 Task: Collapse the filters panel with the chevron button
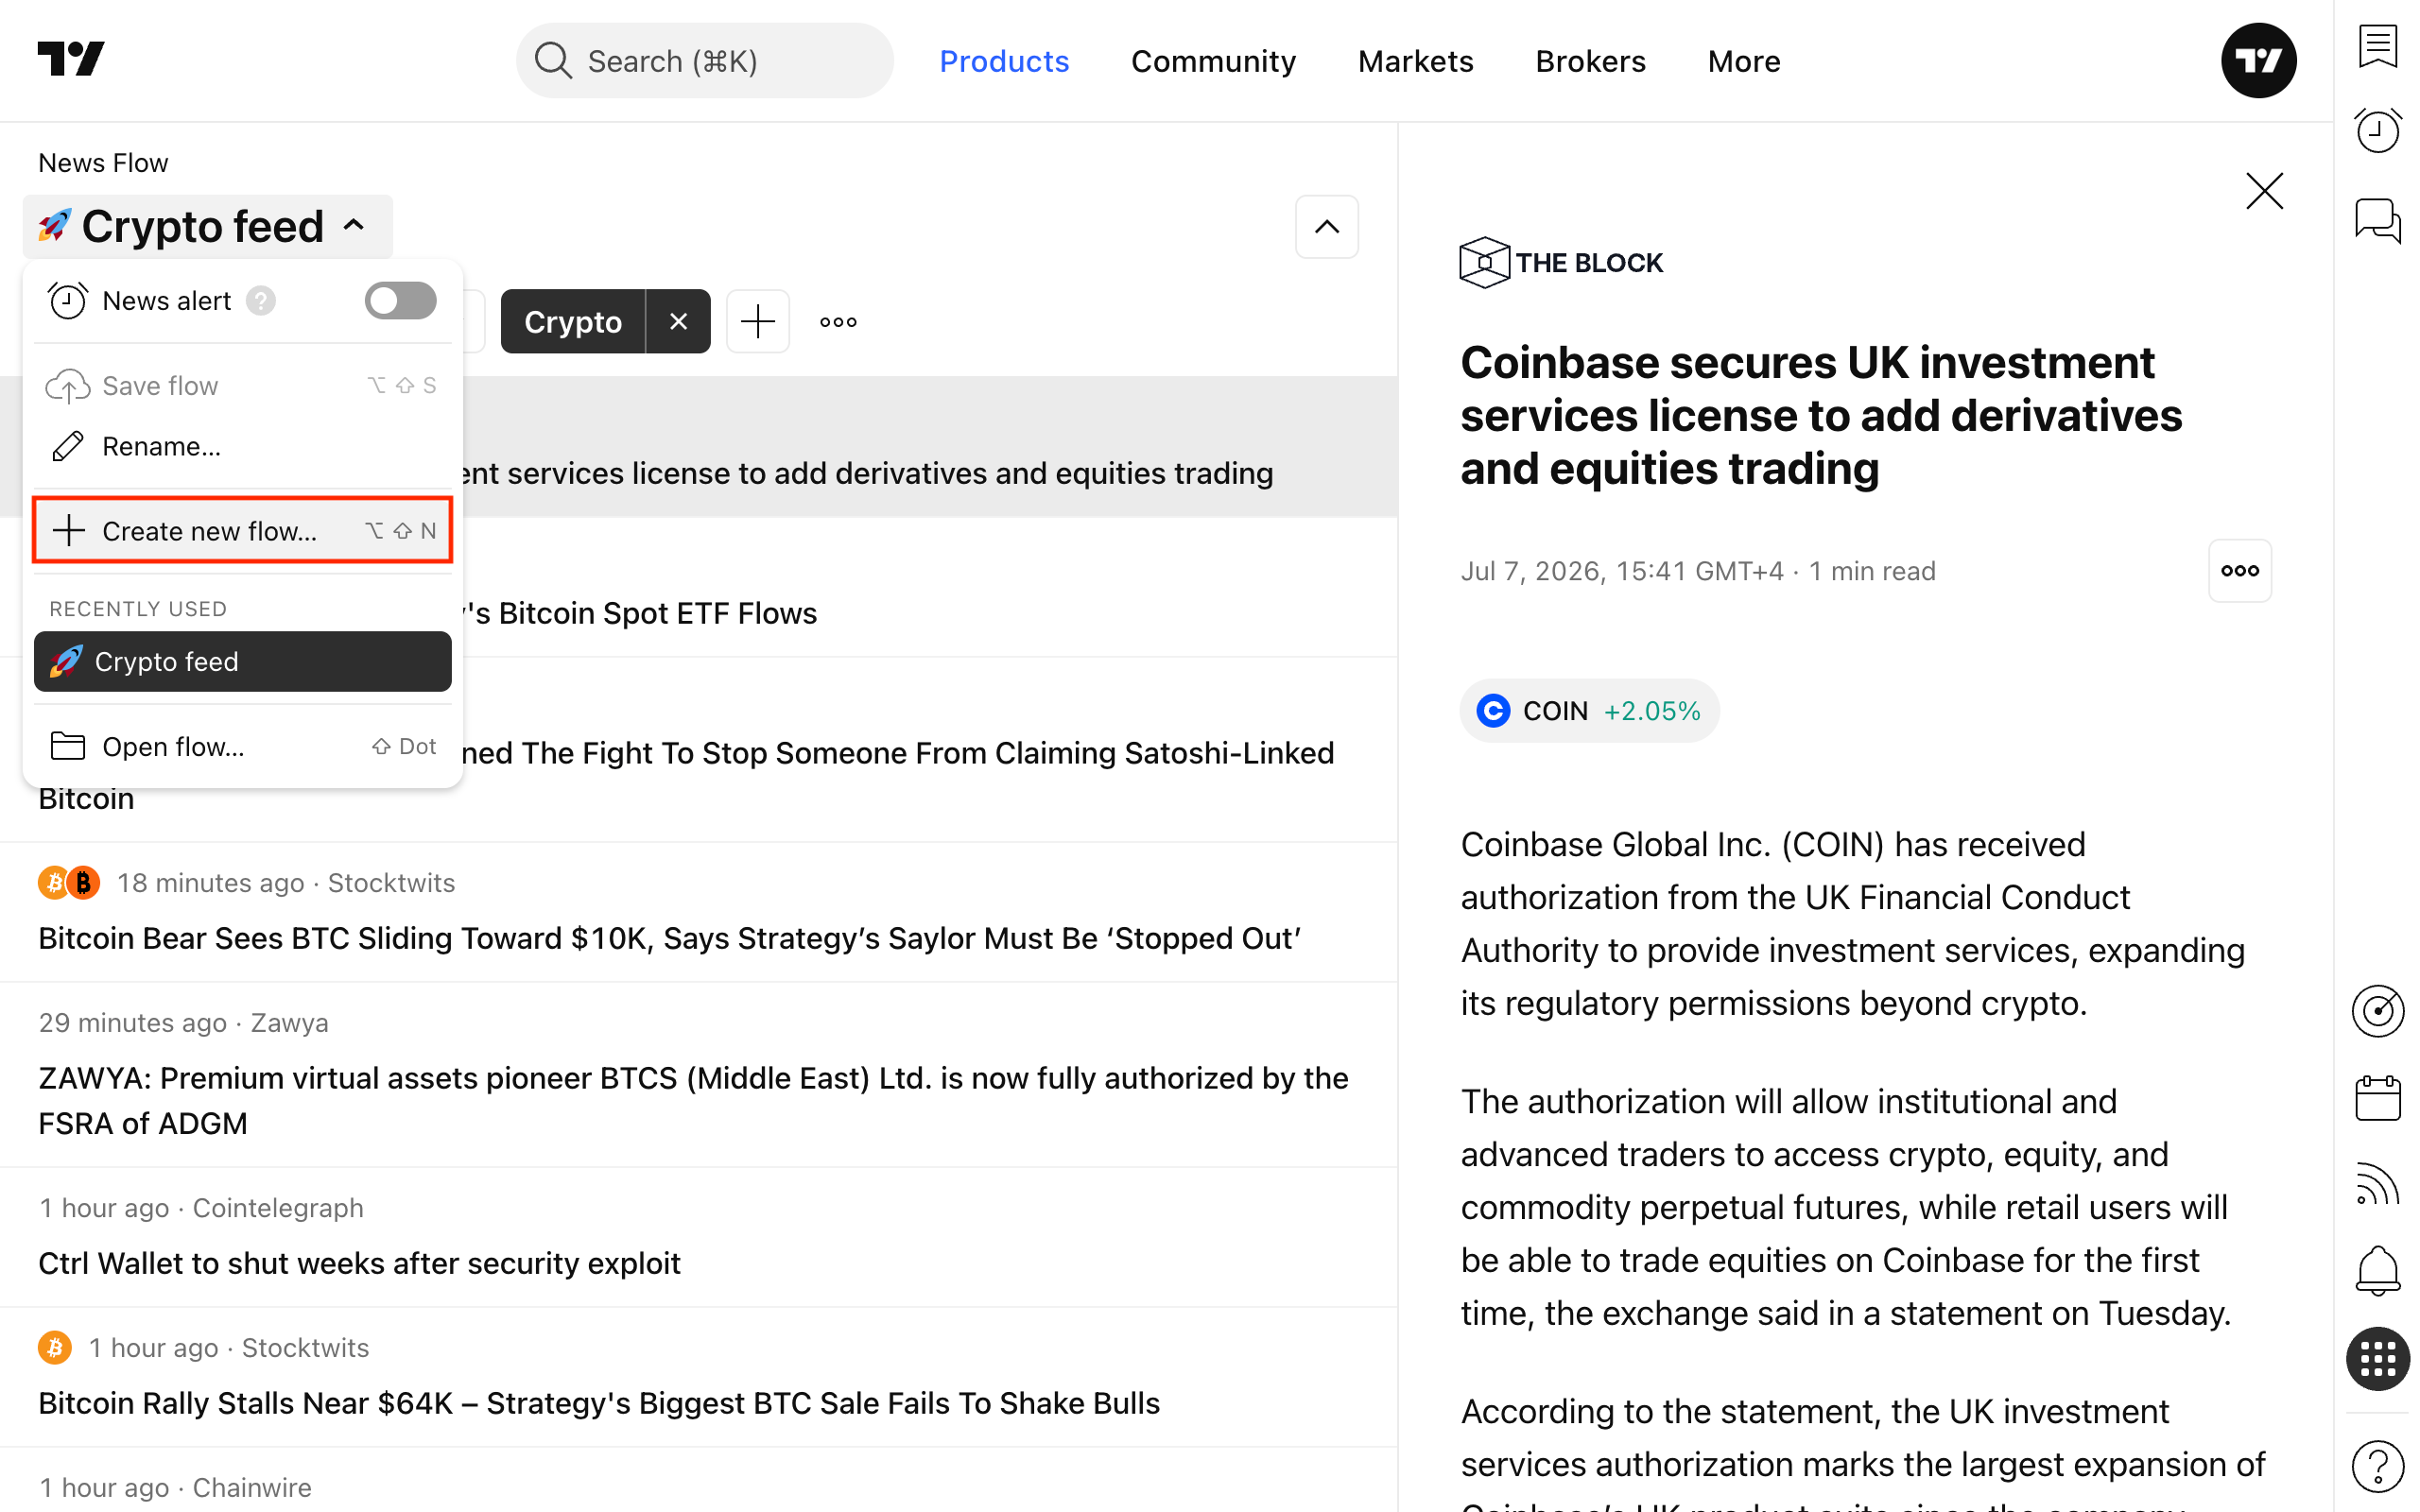pyautogui.click(x=1326, y=227)
